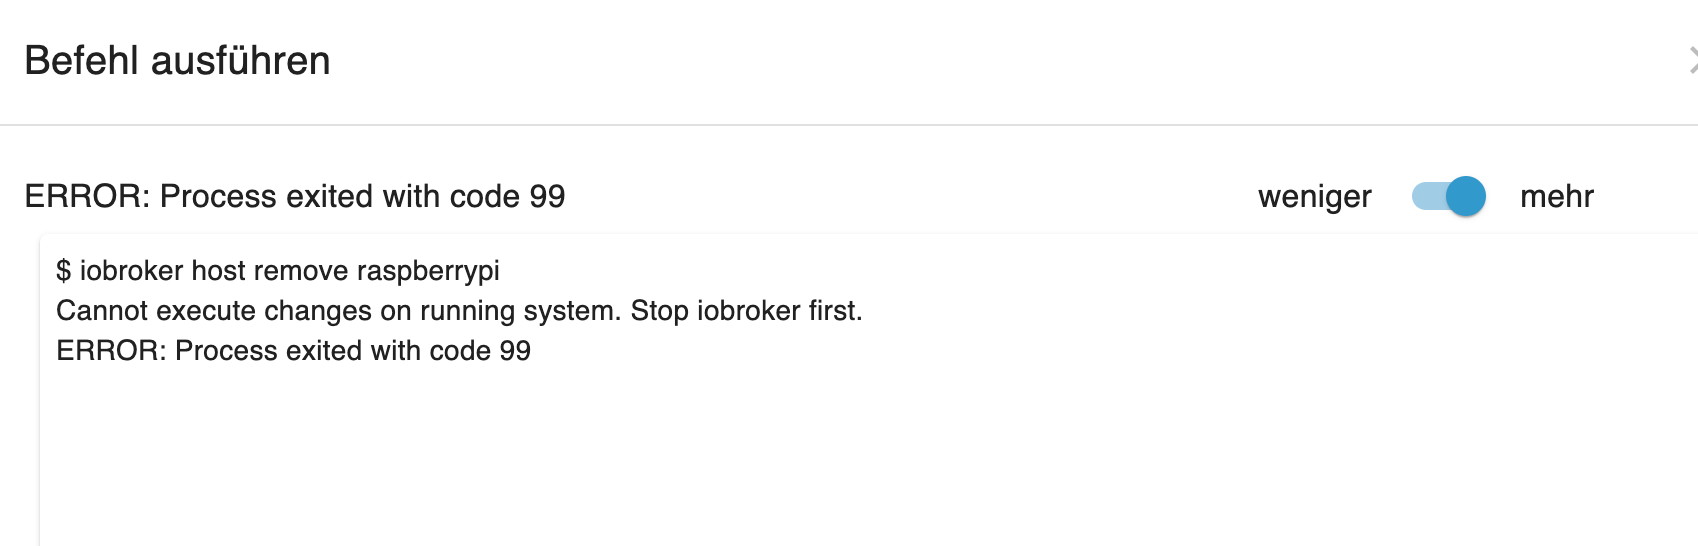This screenshot has height=546, width=1698.
Task: Click the dollar prompt symbol
Action: (64, 271)
